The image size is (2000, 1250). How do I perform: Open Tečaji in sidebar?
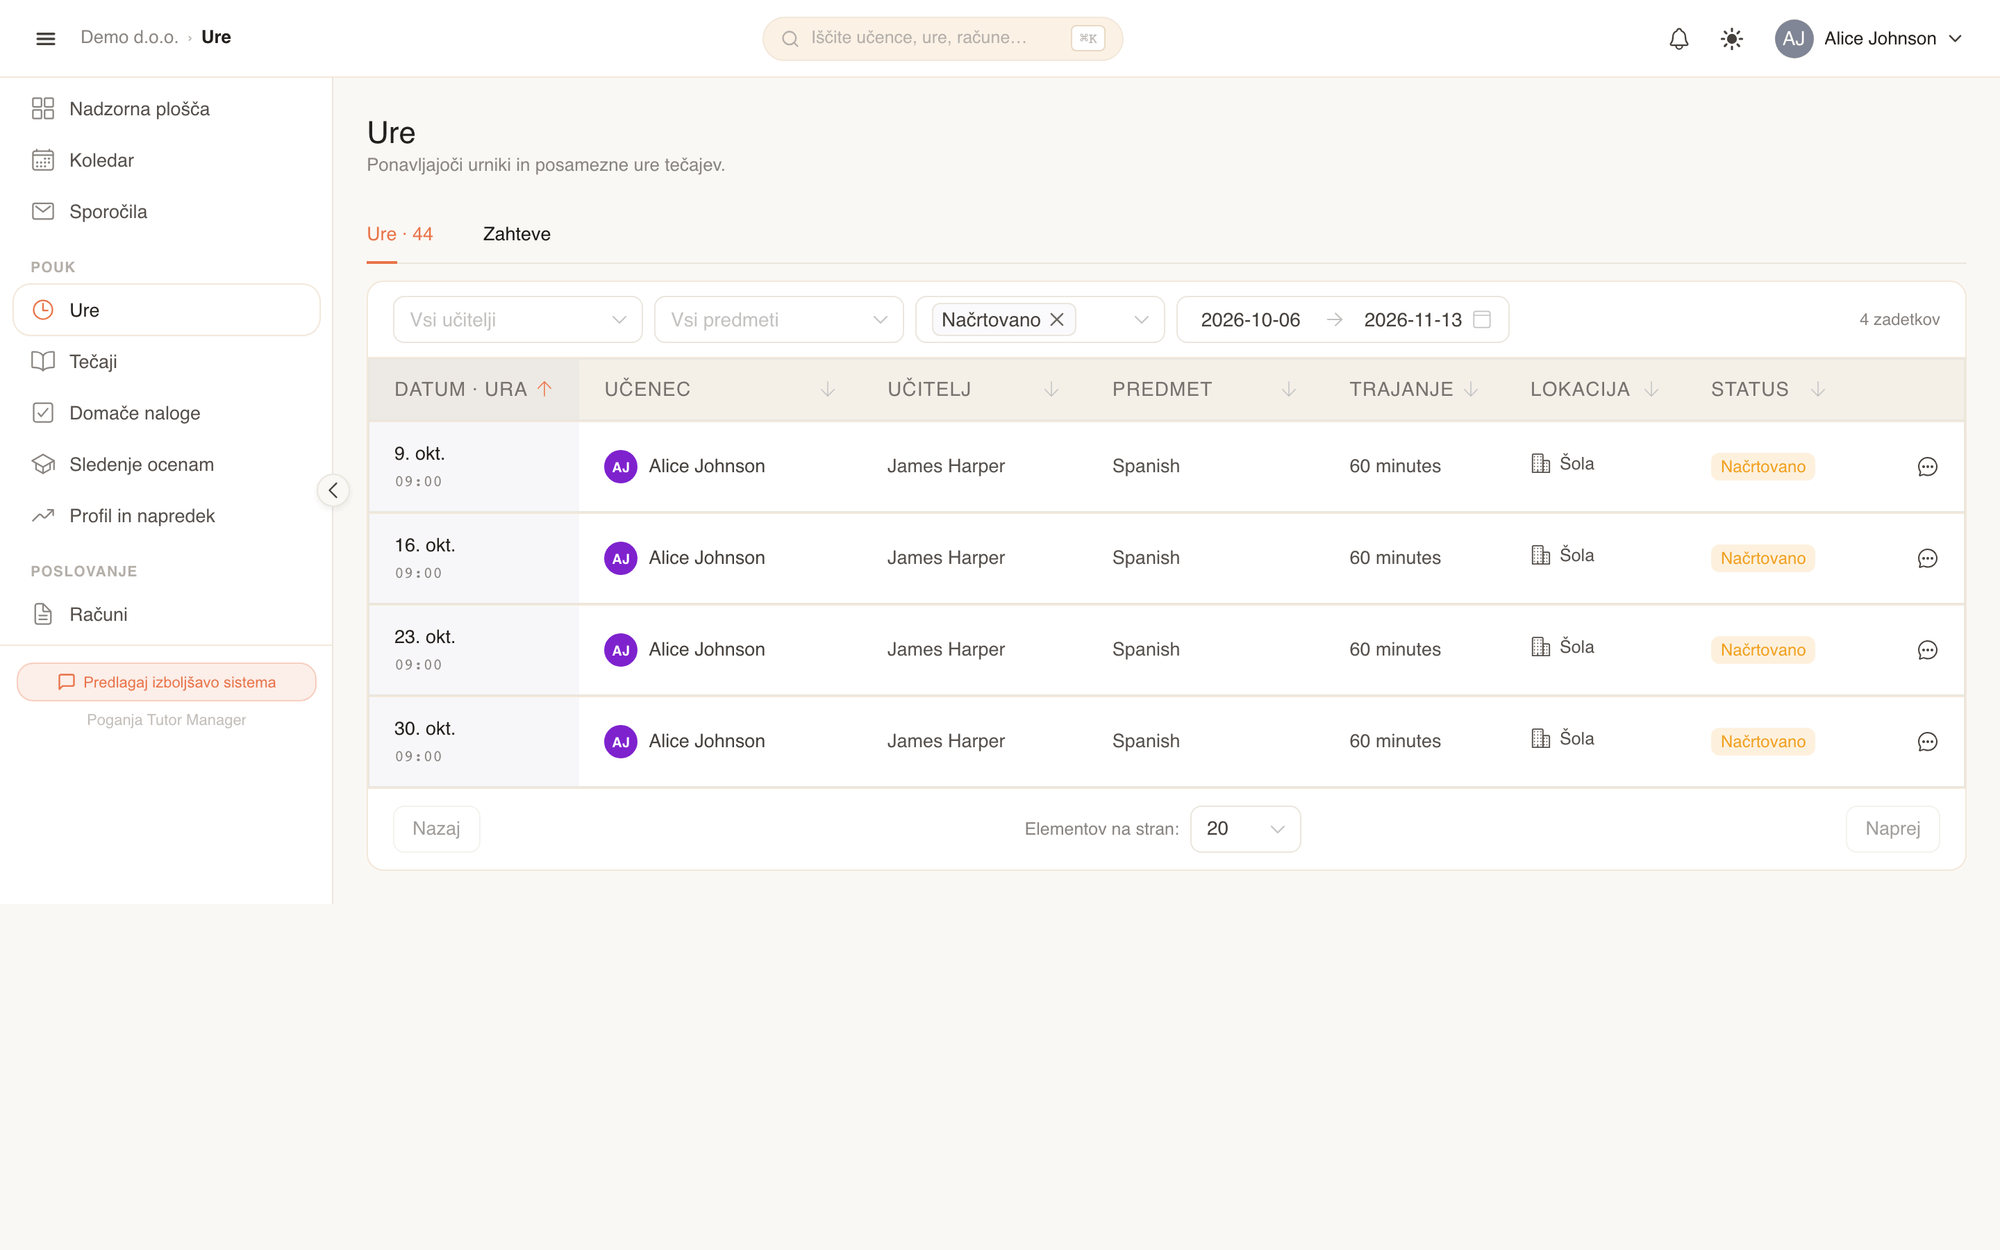pyautogui.click(x=166, y=361)
